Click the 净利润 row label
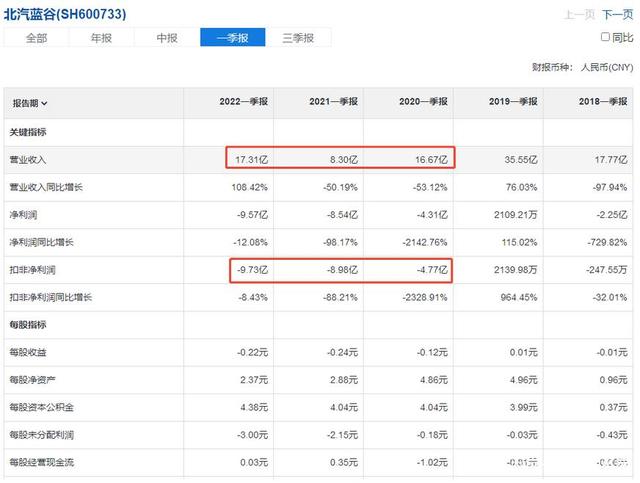 [23, 215]
